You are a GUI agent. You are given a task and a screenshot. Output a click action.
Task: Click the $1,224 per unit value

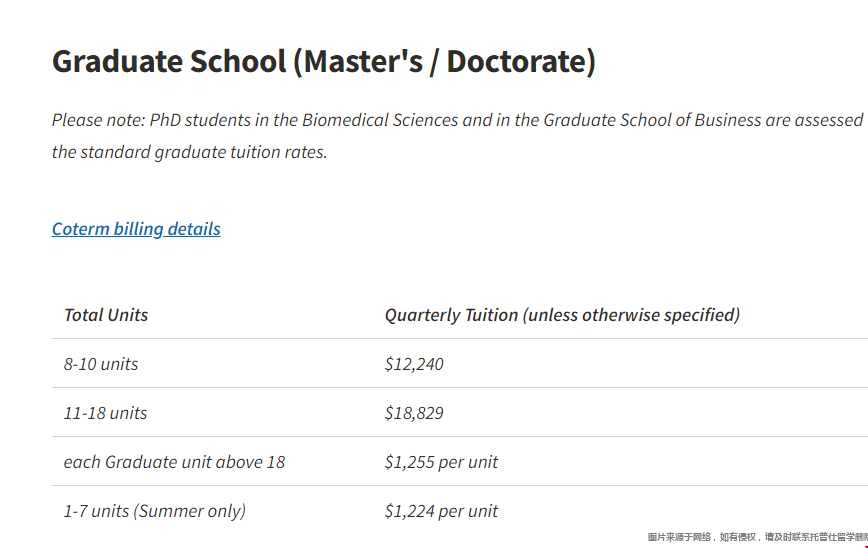[441, 511]
